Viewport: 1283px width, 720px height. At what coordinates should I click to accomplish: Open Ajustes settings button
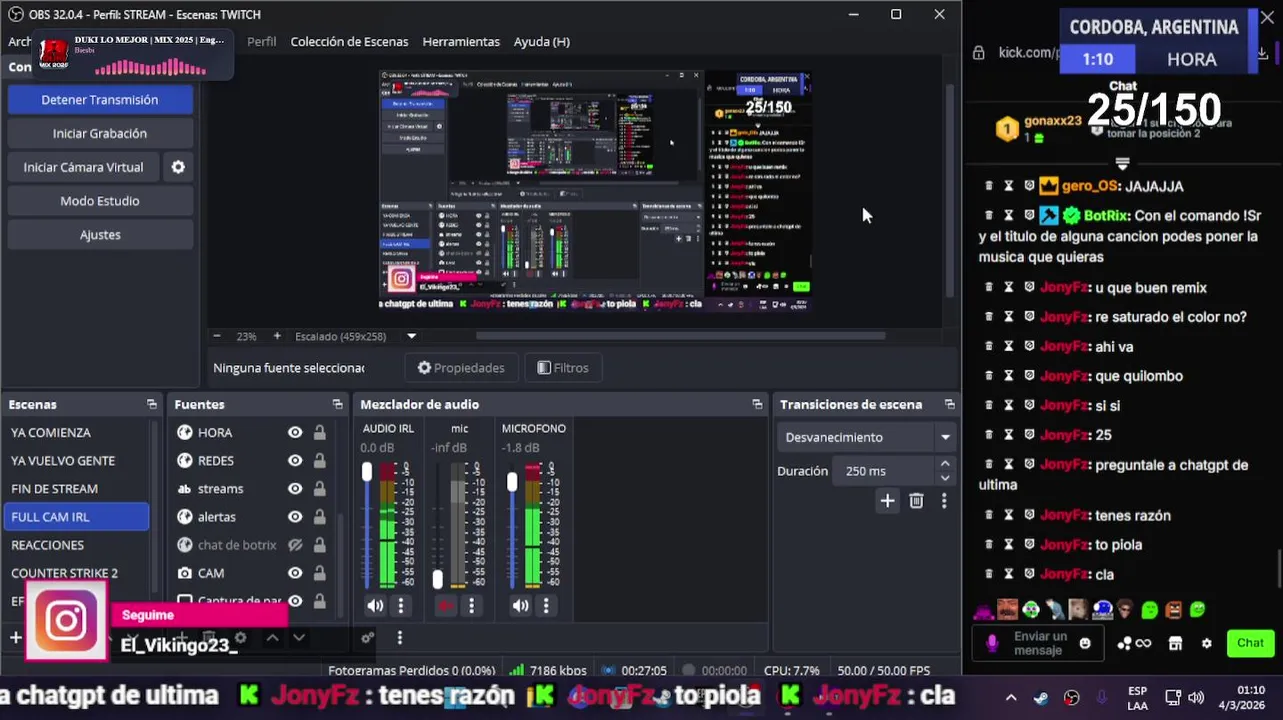[100, 235]
